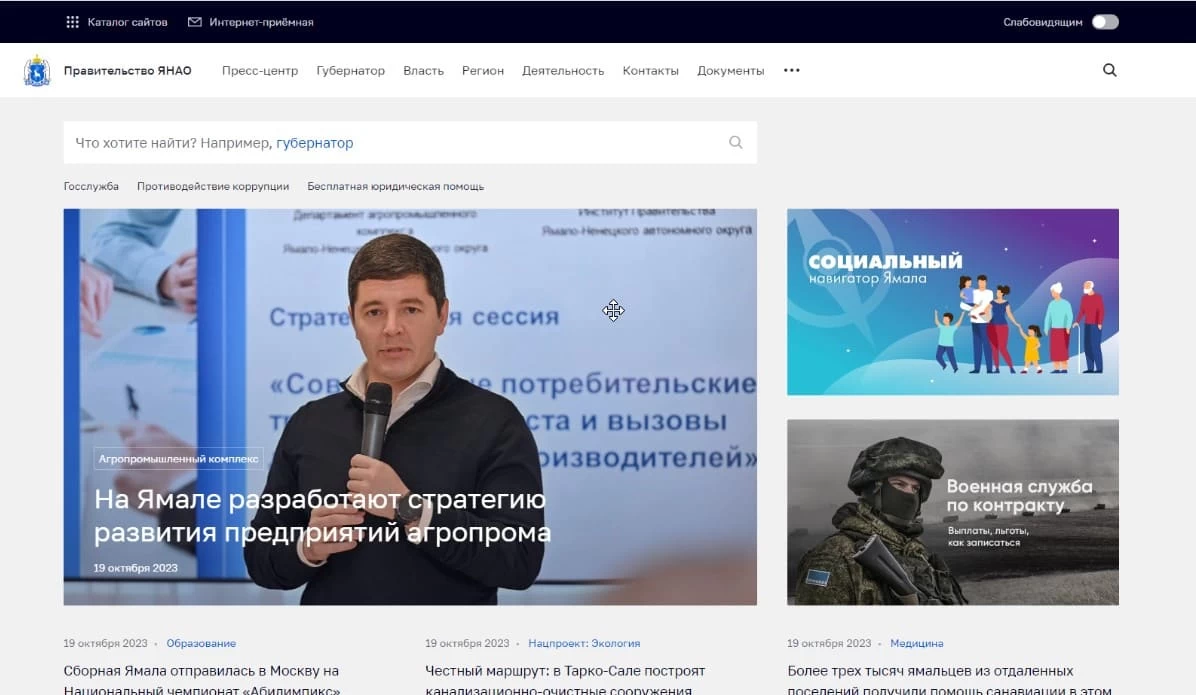
Task: Open Бесплатная юридическая помощь link
Action: [x=398, y=186]
